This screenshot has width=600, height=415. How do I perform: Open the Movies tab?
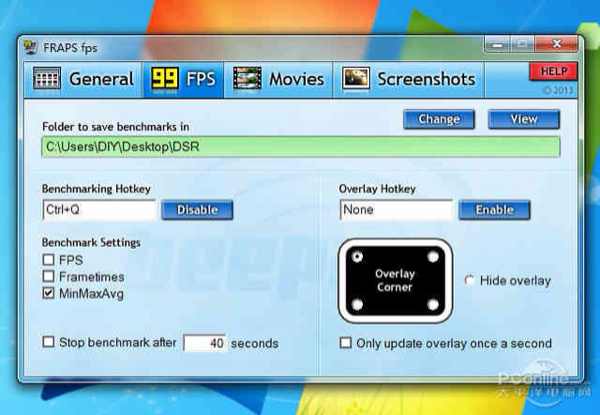click(278, 79)
